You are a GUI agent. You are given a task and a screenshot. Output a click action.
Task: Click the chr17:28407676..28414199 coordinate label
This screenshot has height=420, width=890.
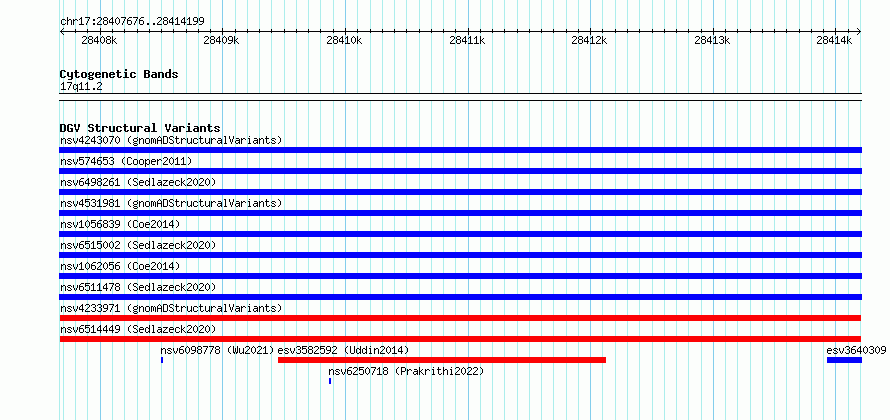pyautogui.click(x=132, y=22)
